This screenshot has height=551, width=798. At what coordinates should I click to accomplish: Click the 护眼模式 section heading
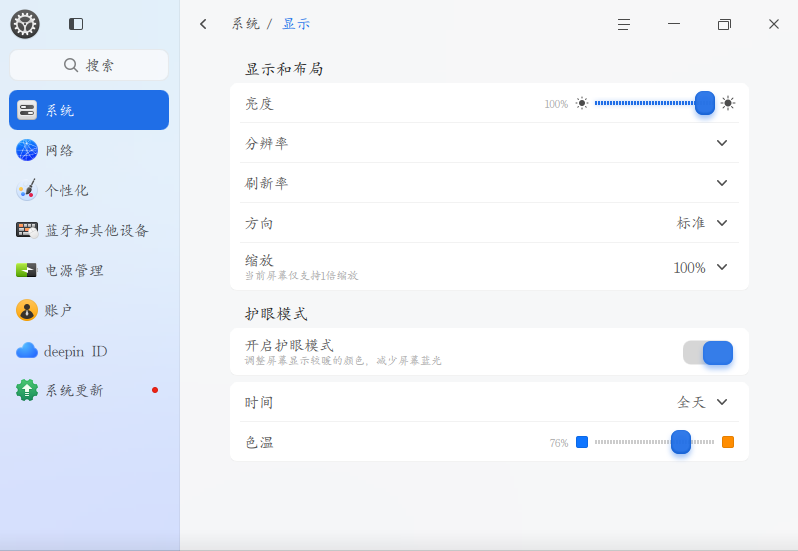[x=276, y=314]
